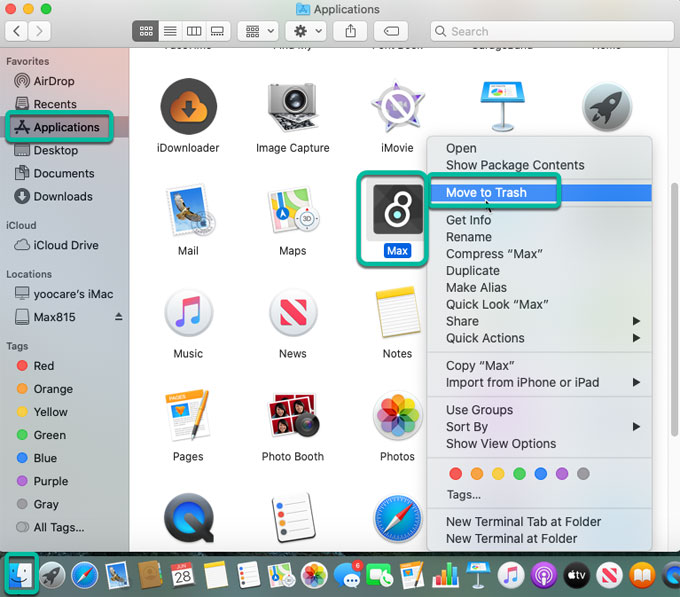680x597 pixels.
Task: Click the Maps application icon
Action: pyautogui.click(x=292, y=210)
